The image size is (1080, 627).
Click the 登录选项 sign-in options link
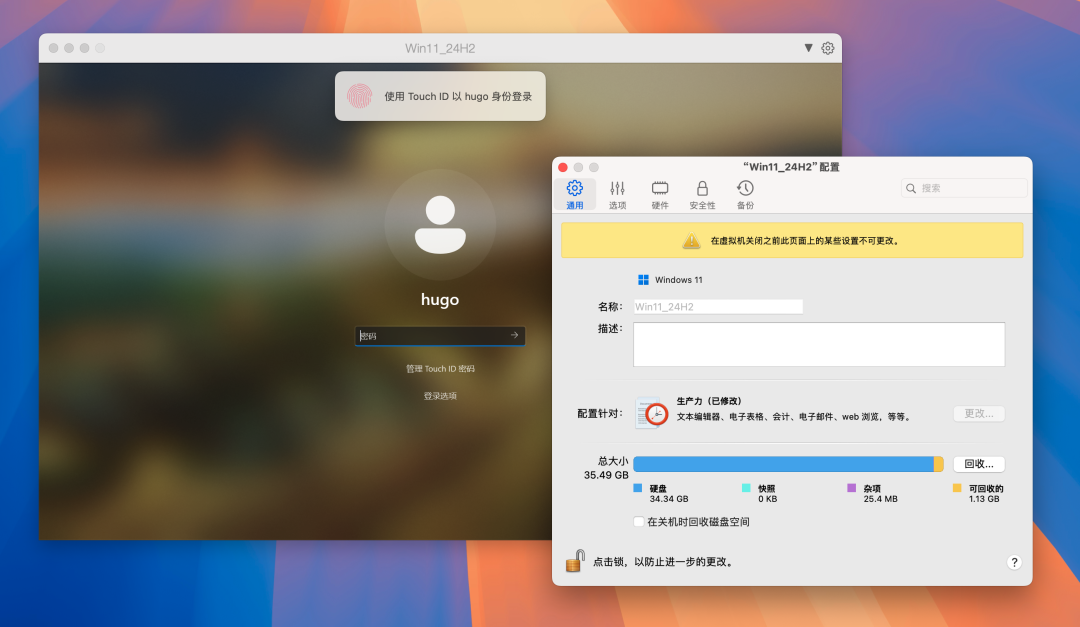tap(440, 396)
